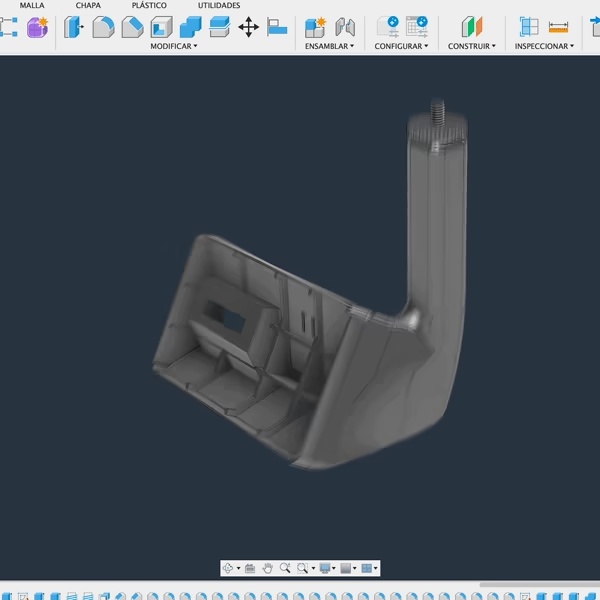Expand the ENSAMBLAR dropdown menu
600x600 pixels.
tap(329, 46)
